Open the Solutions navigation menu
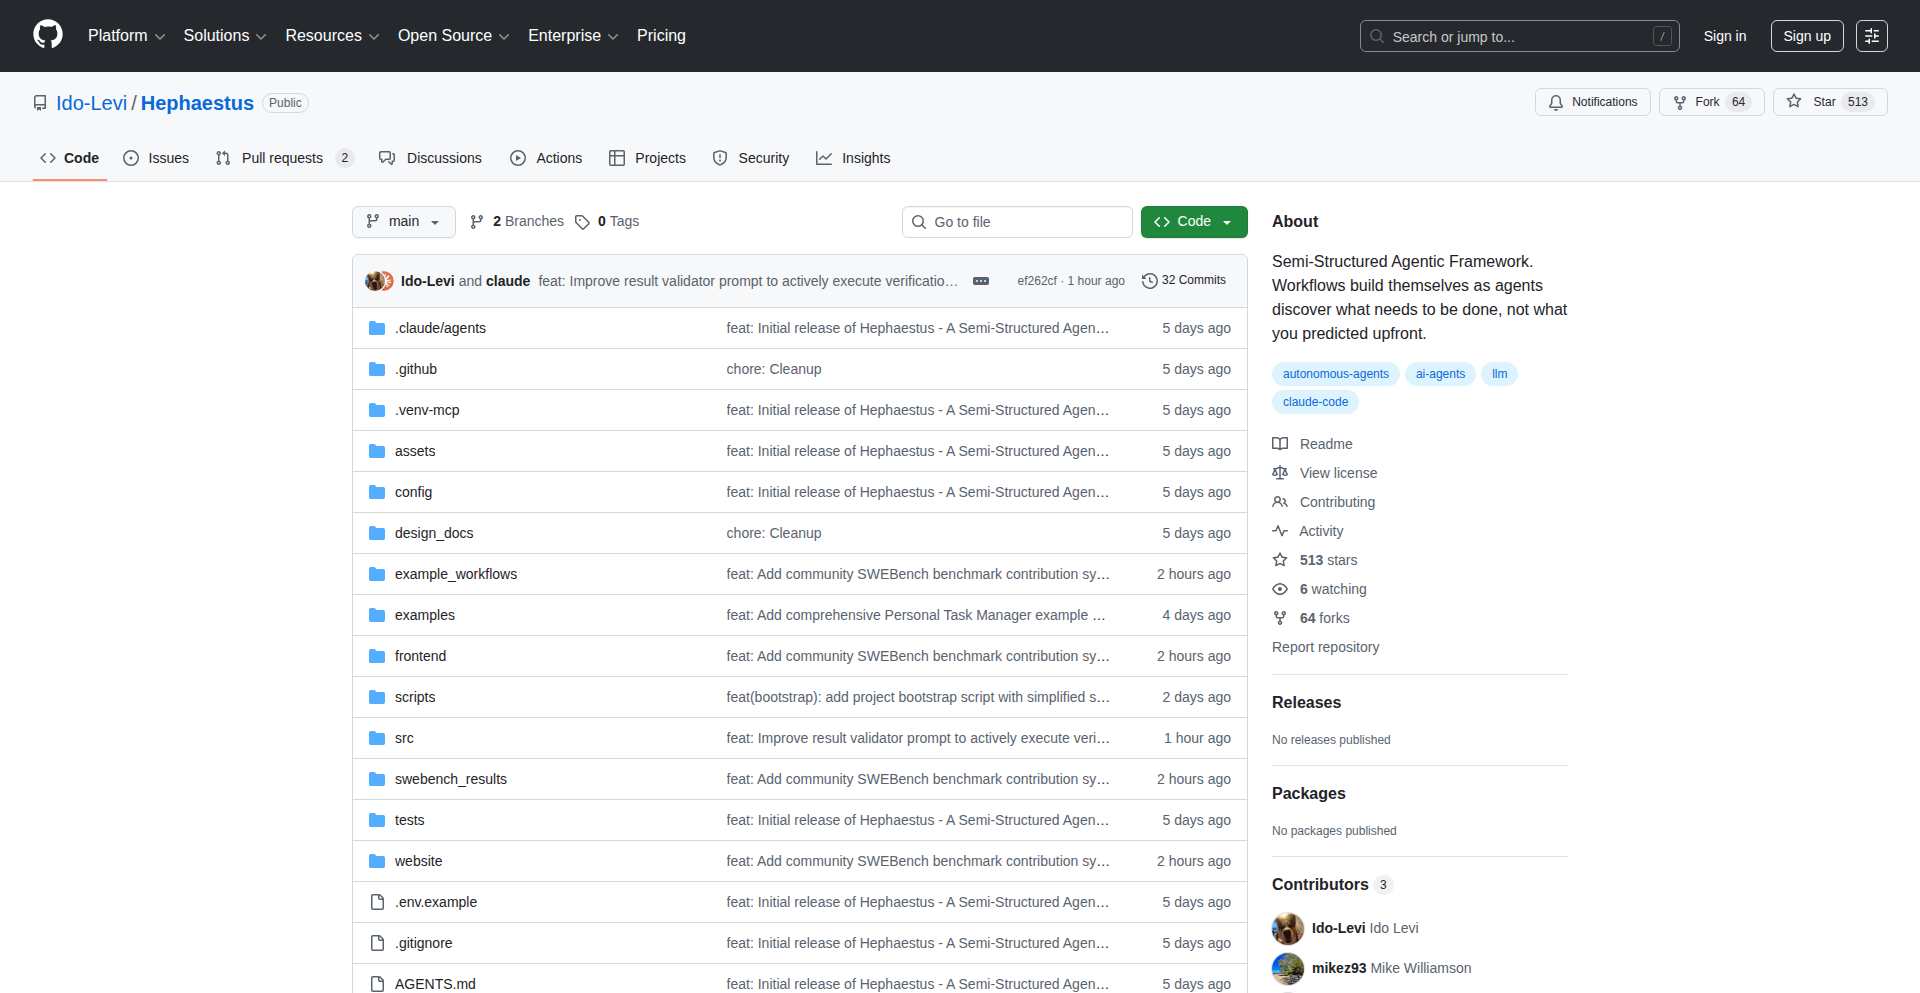Image resolution: width=1920 pixels, height=993 pixels. pos(224,36)
